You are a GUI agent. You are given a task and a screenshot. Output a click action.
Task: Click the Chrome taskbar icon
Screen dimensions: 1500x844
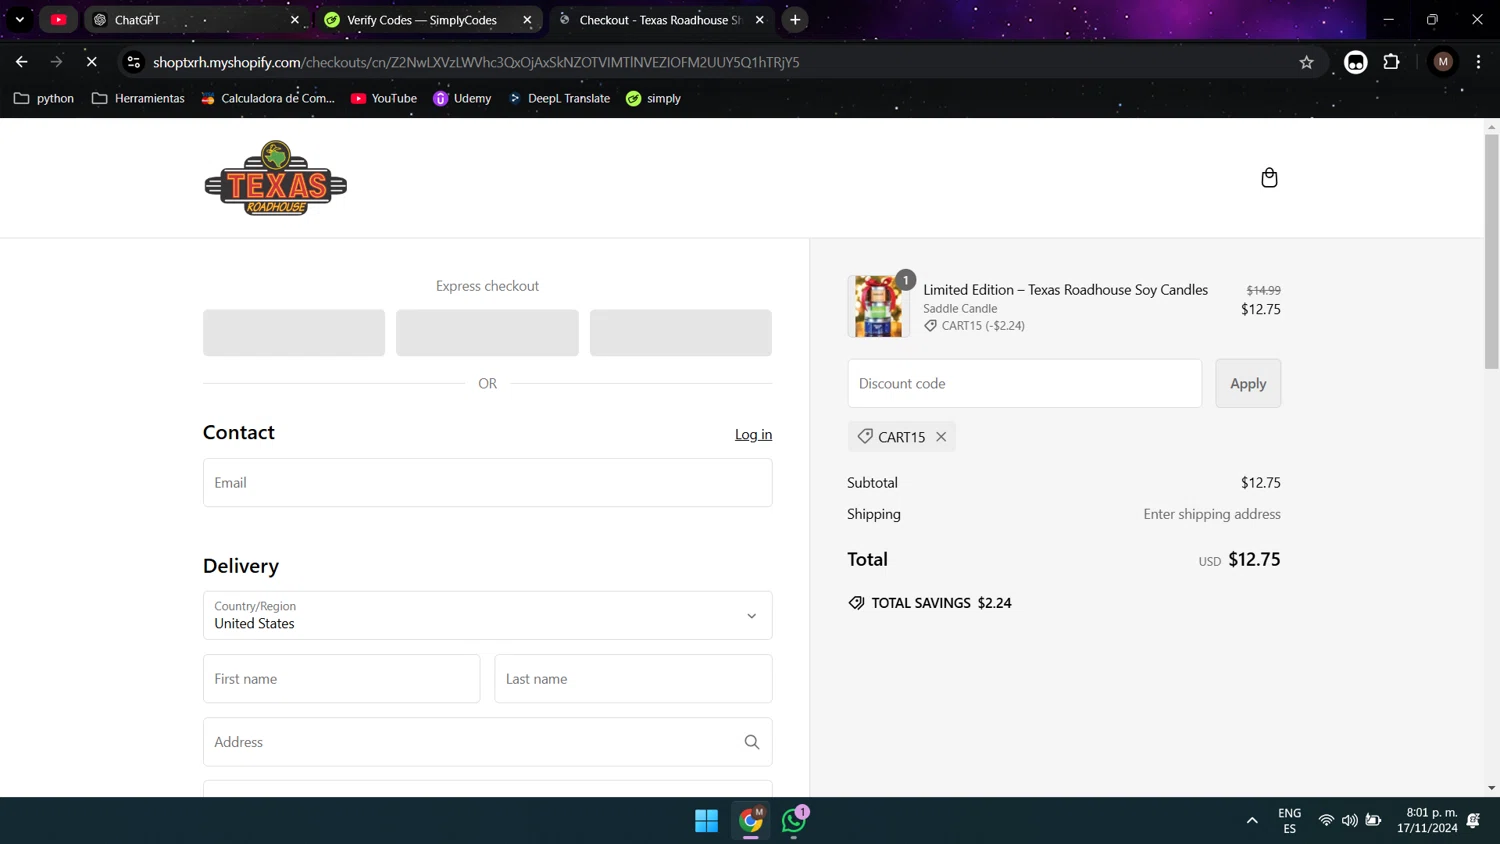[x=751, y=821]
